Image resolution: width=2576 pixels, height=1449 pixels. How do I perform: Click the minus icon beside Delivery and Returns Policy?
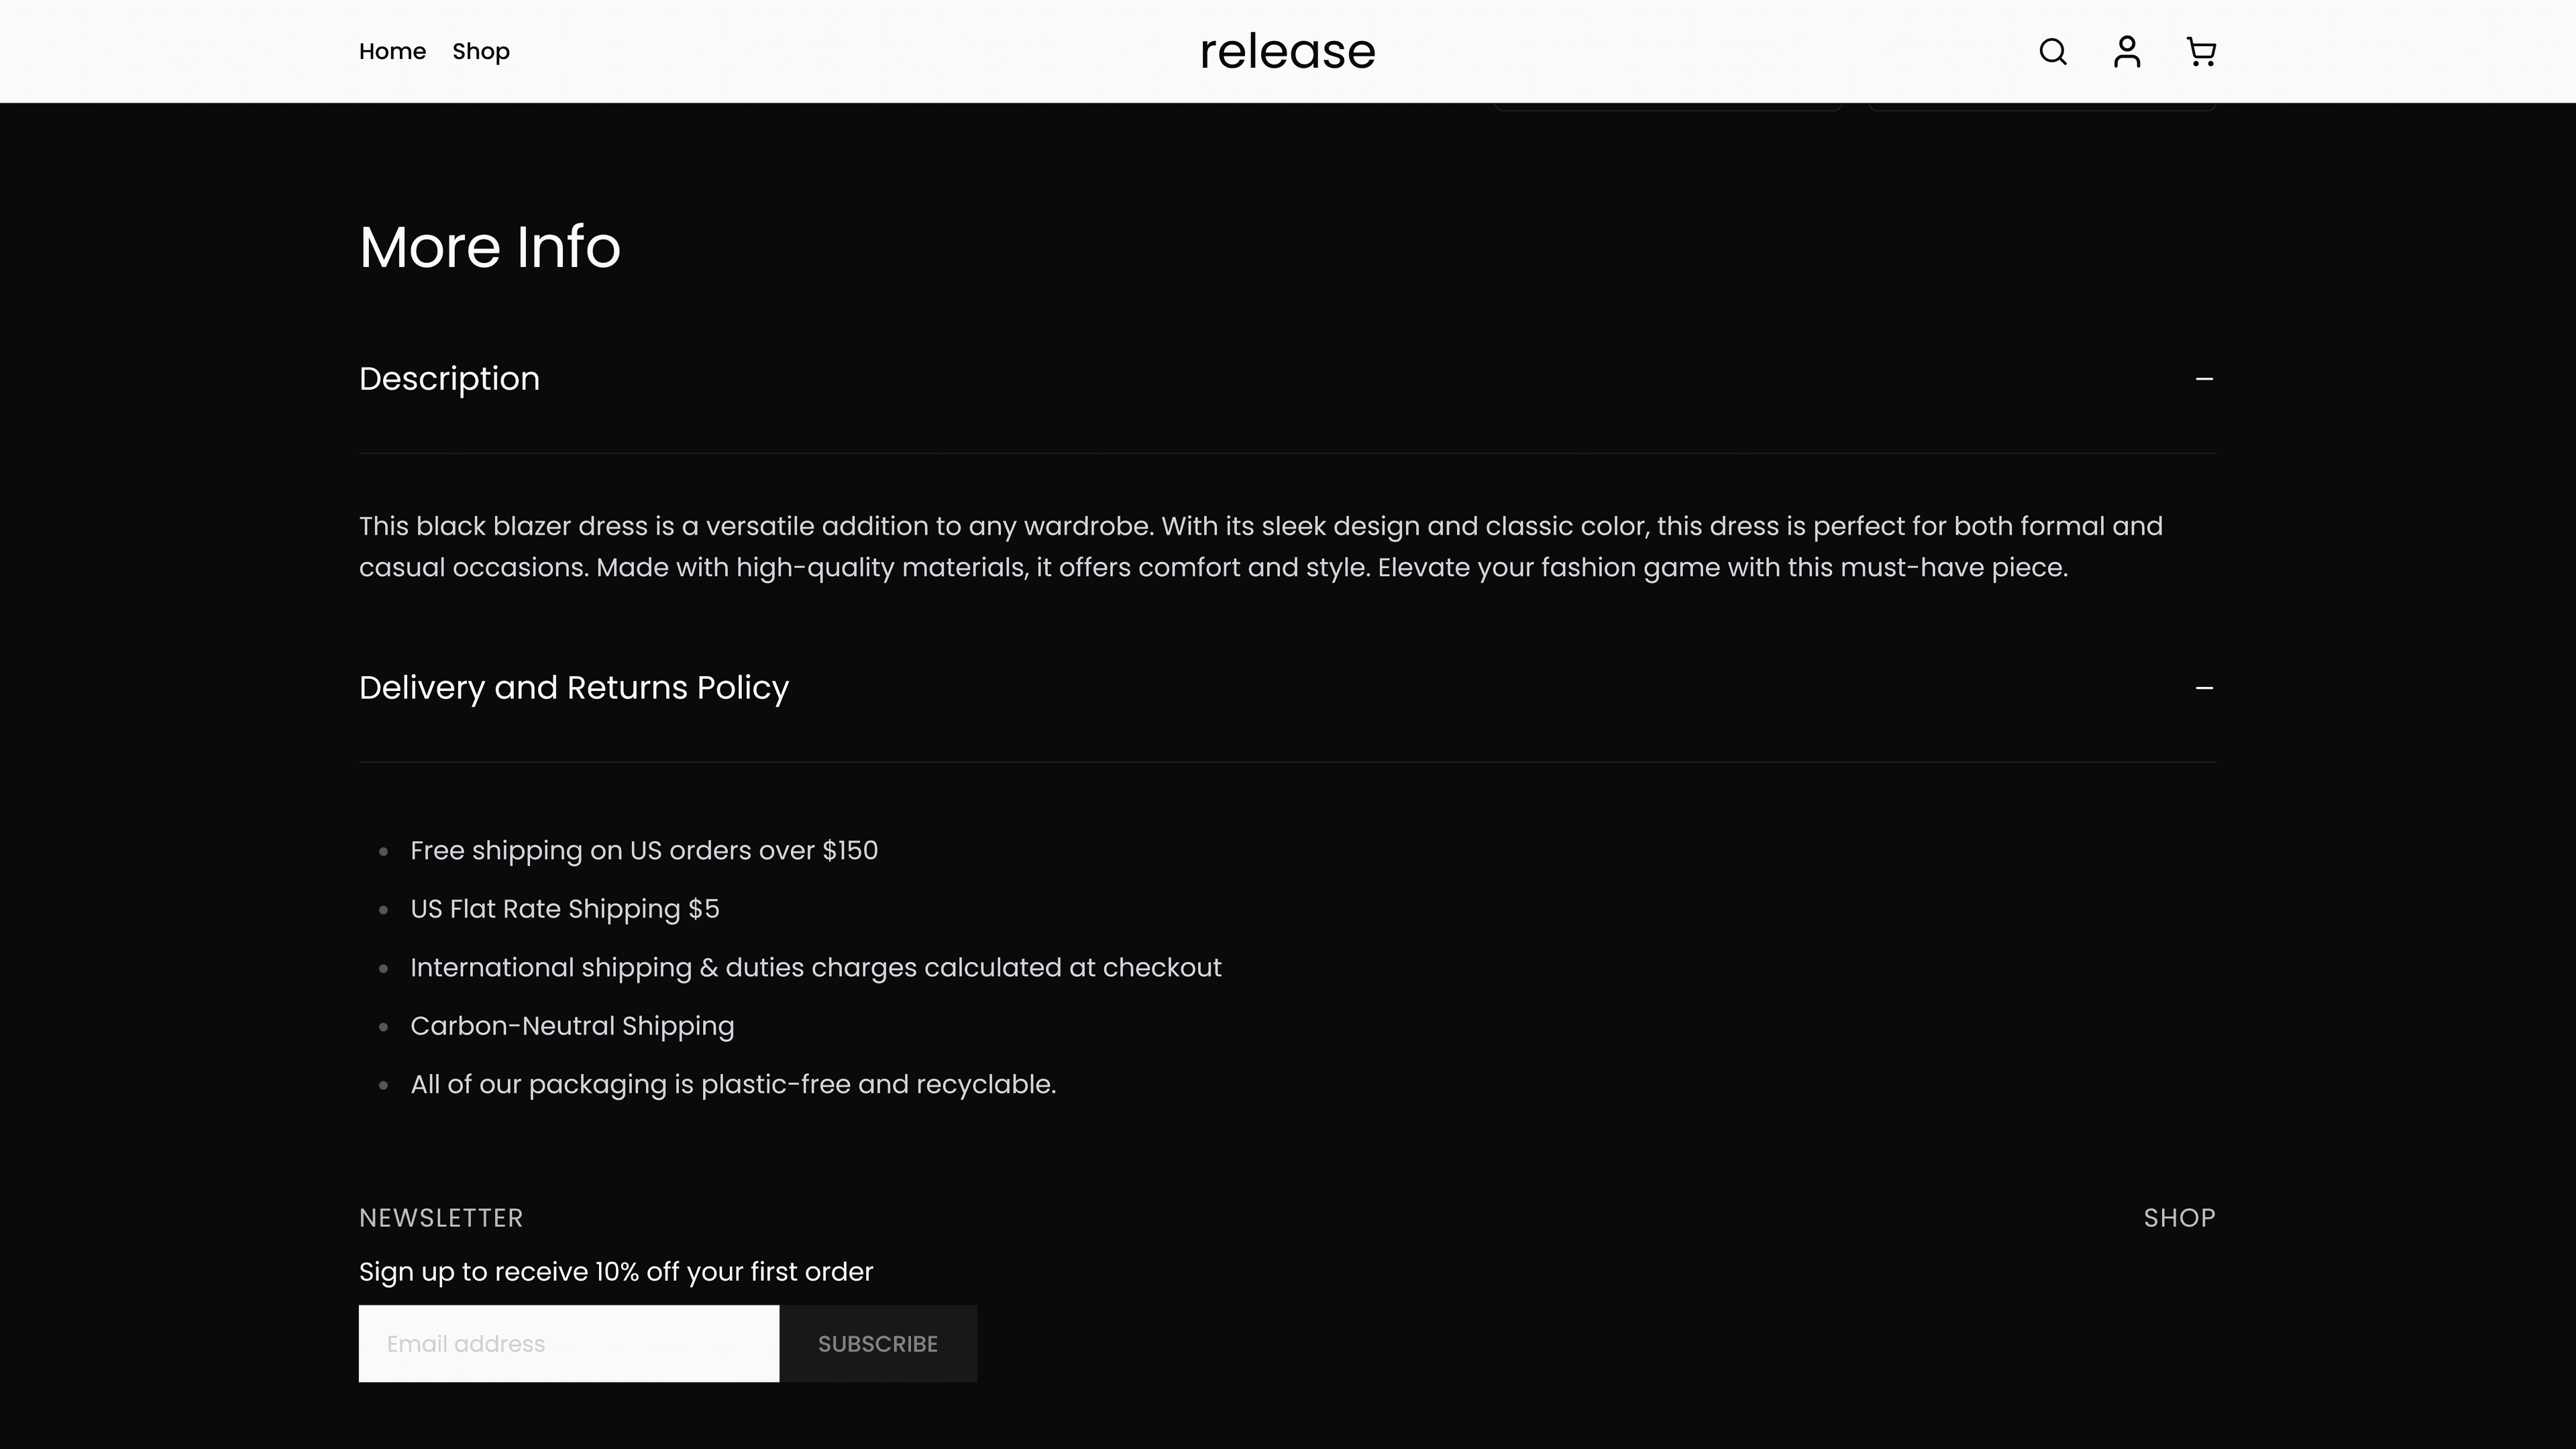pos(2205,687)
